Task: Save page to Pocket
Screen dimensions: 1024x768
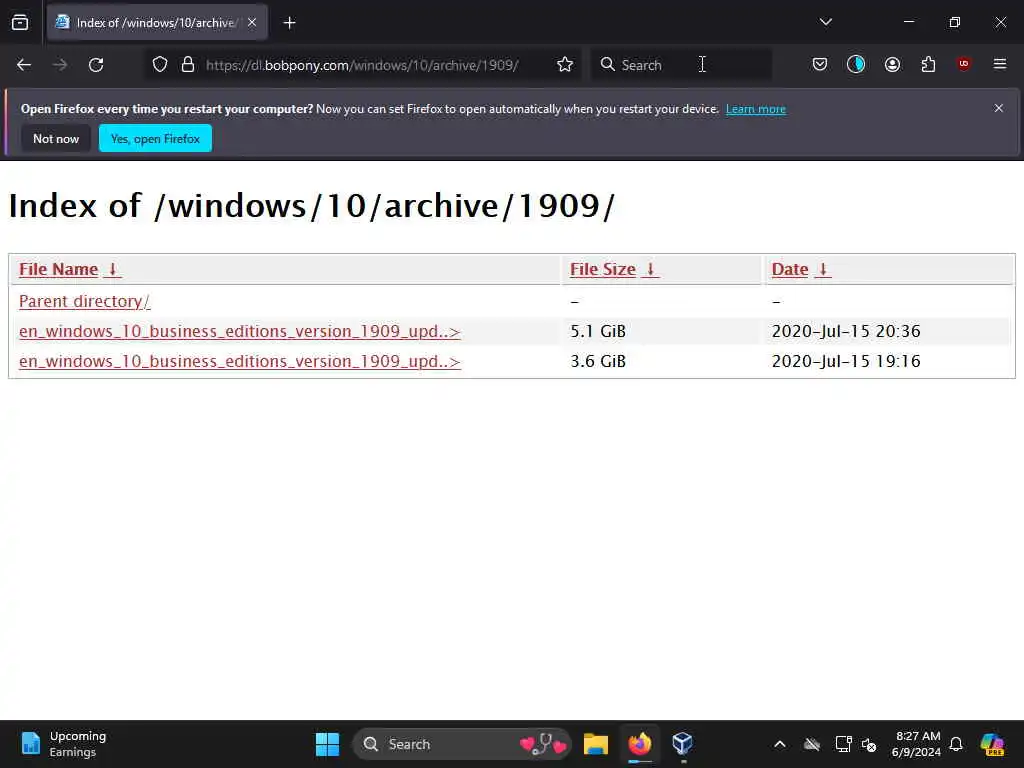Action: [820, 64]
